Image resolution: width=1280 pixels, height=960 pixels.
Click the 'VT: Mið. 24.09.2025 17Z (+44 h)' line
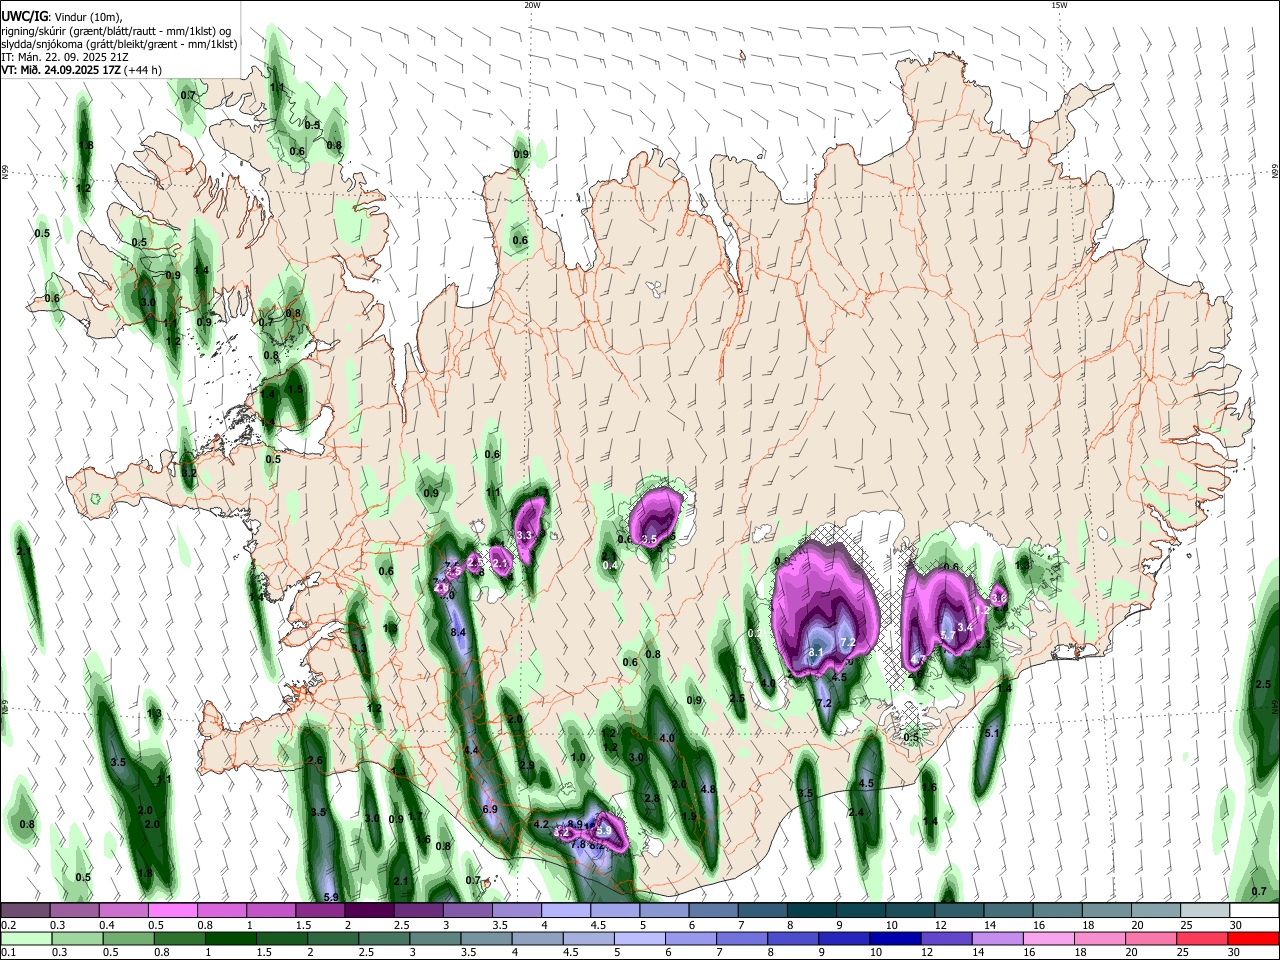click(81, 71)
